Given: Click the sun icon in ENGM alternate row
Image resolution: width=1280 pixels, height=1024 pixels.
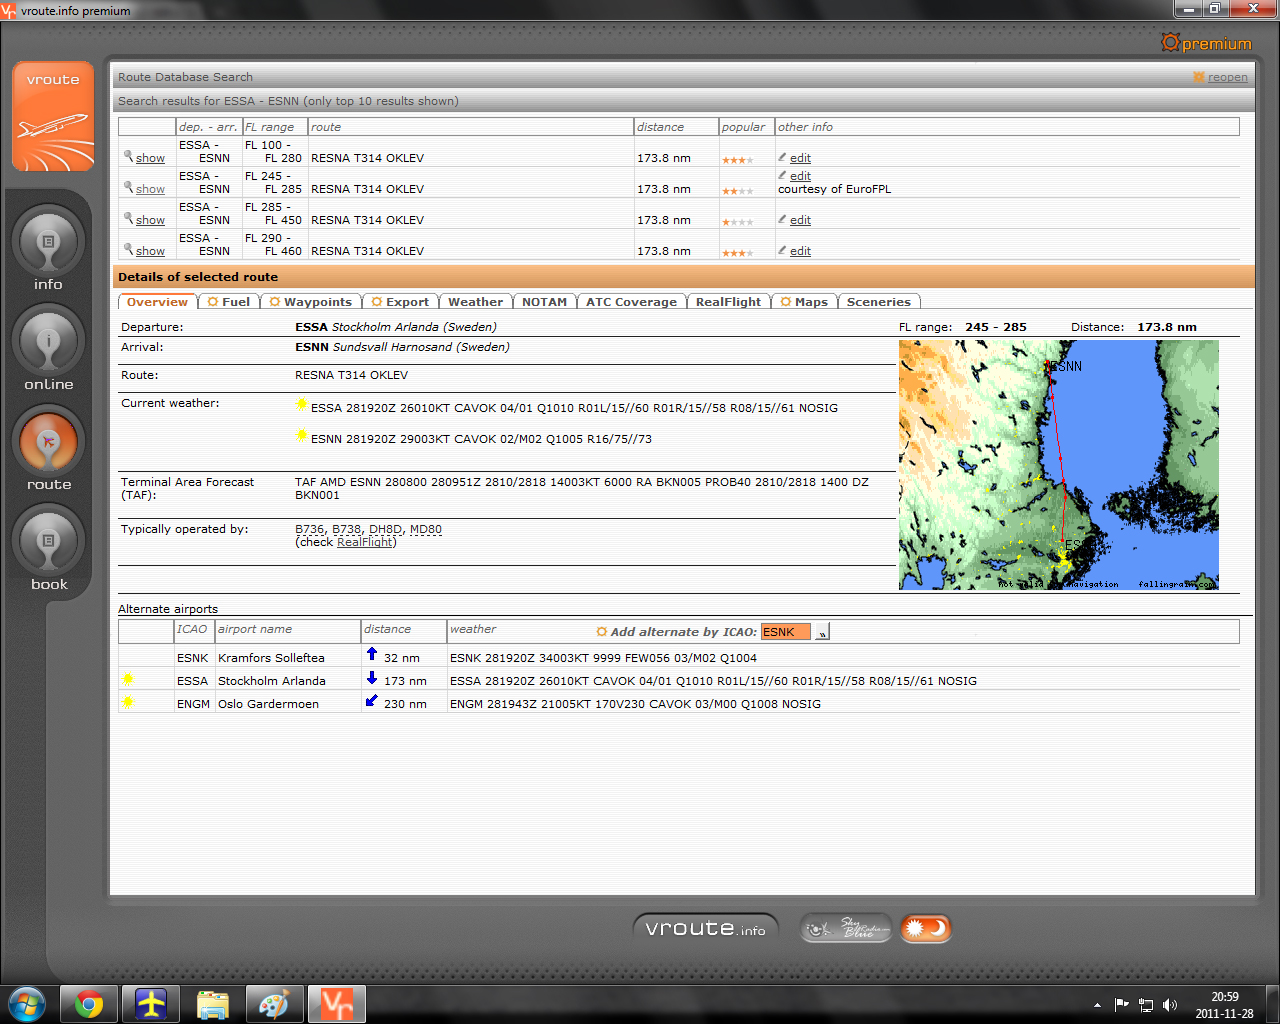Looking at the screenshot, I should coord(128,703).
